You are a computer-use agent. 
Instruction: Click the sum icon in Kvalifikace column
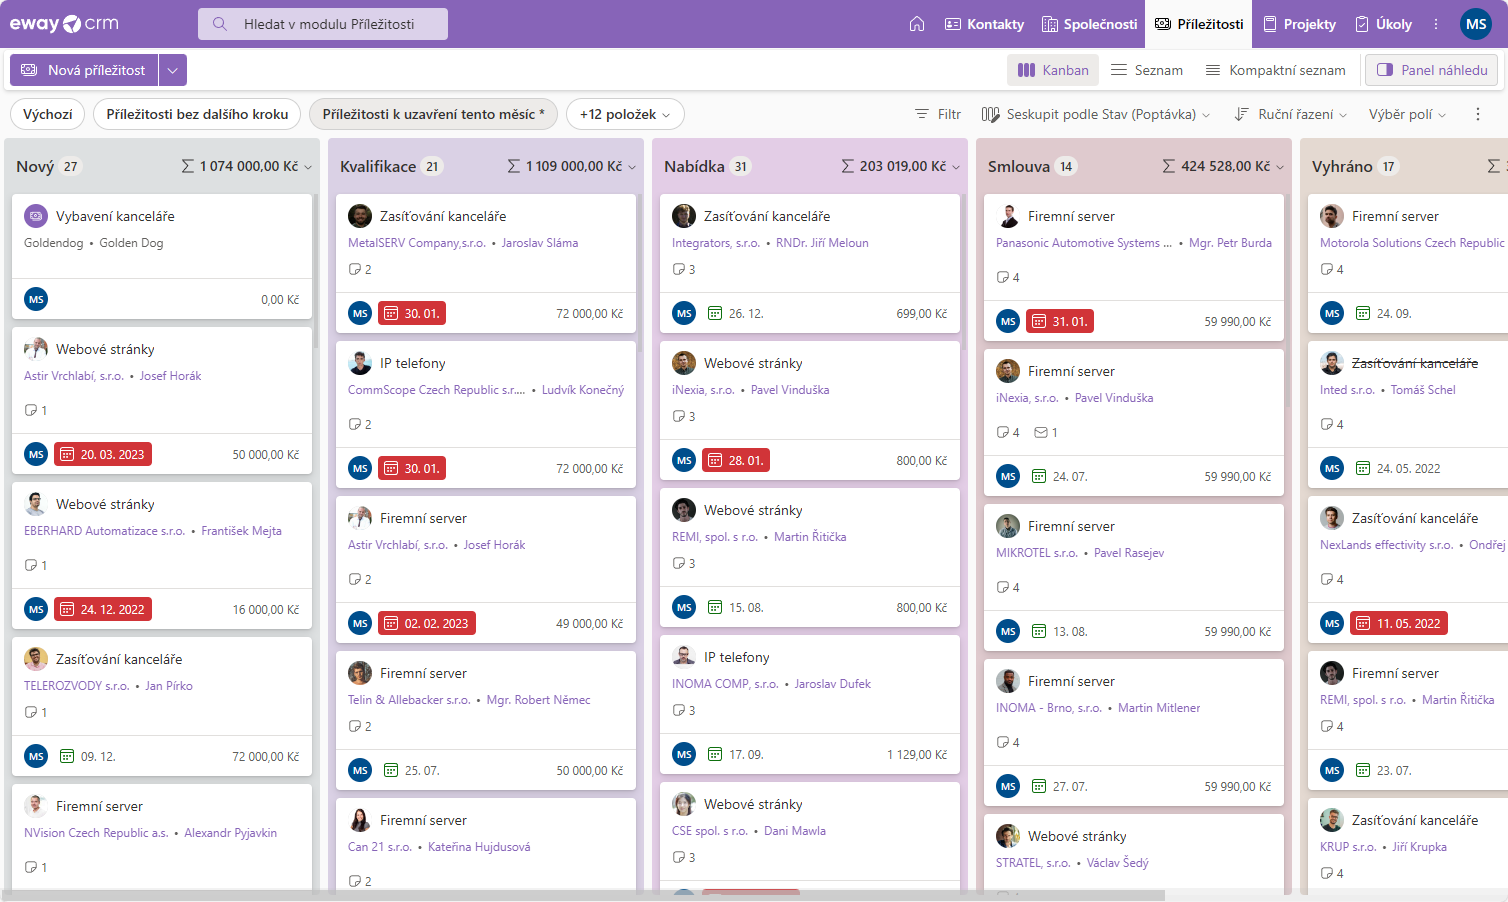[x=513, y=166]
